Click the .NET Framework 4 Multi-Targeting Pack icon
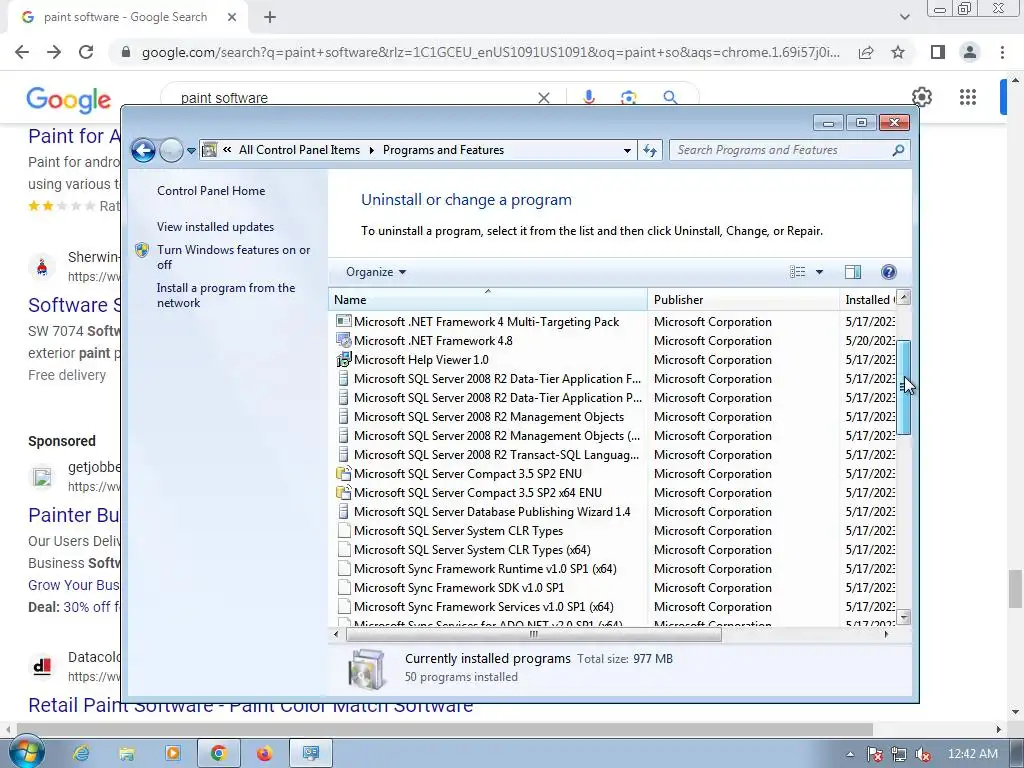The height and width of the screenshot is (768, 1024). (344, 321)
